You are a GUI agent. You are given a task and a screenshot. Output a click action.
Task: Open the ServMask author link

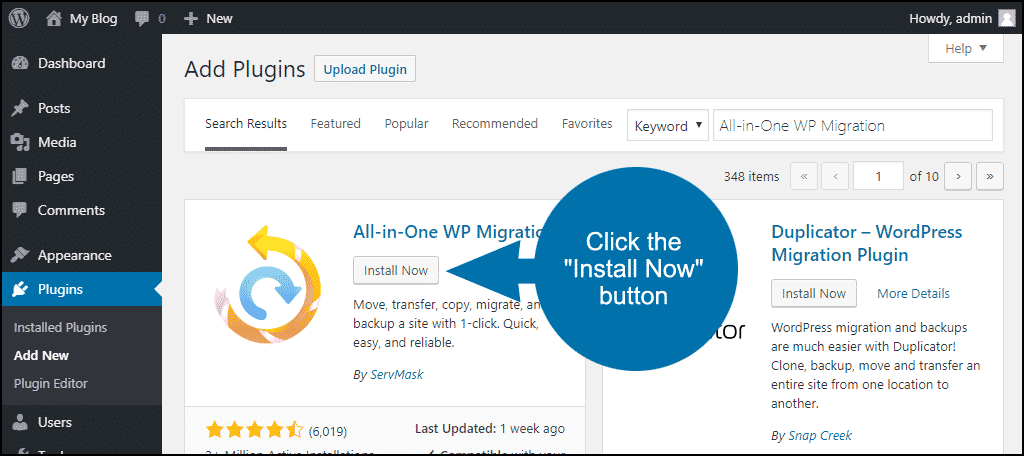(x=396, y=375)
